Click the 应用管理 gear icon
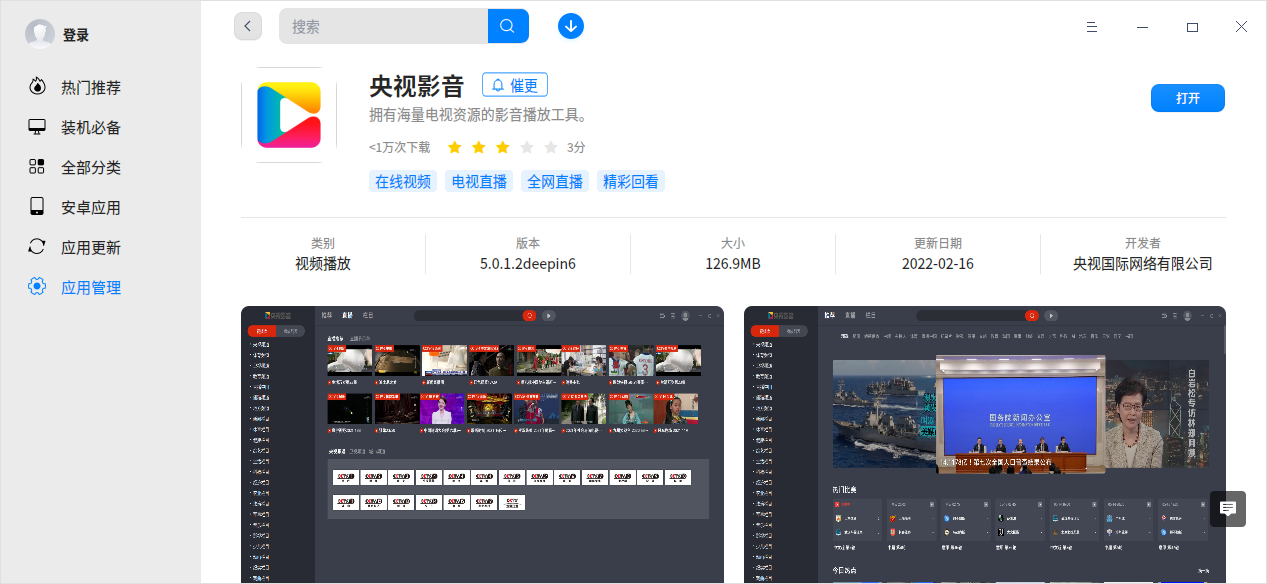 [x=36, y=287]
